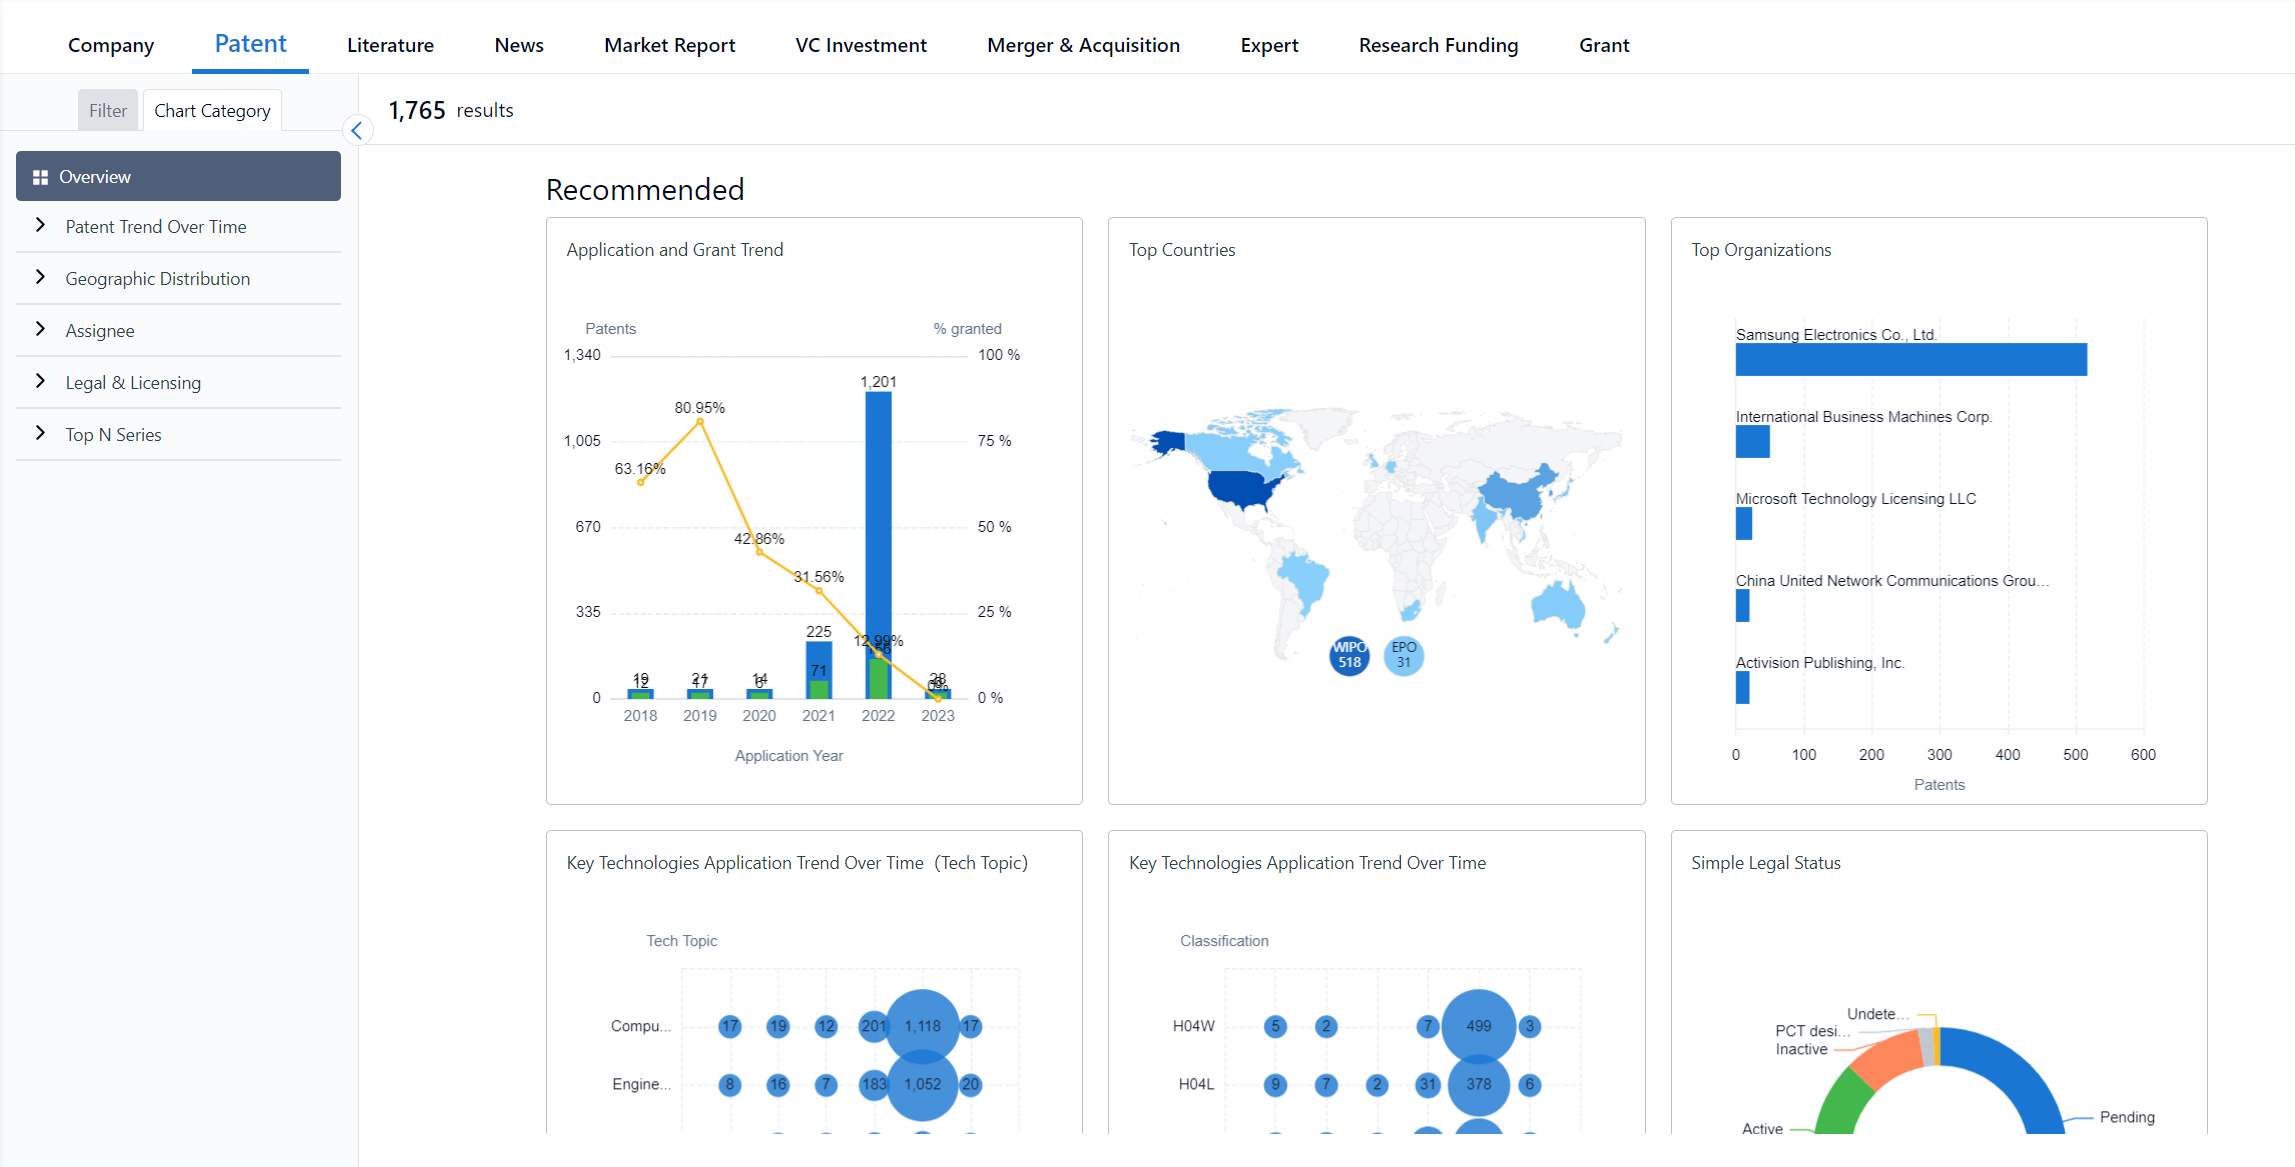
Task: Open the Chart Category tab
Action: (212, 111)
